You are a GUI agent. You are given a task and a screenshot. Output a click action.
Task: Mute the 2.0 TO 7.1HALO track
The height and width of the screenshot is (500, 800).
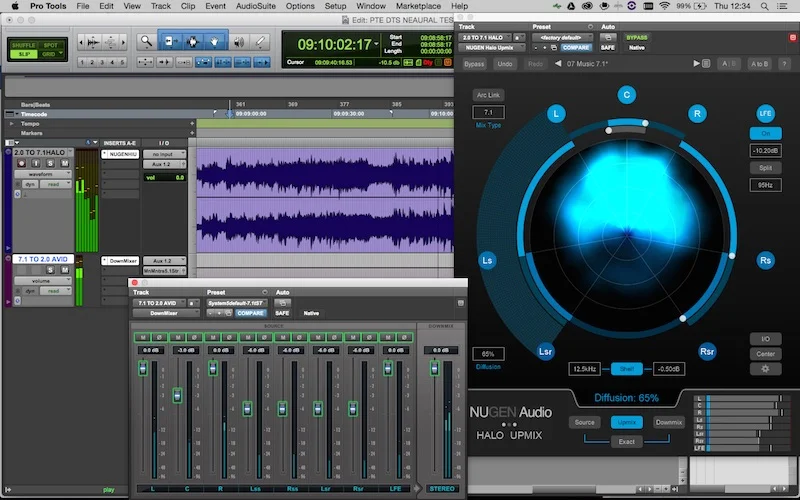65,163
